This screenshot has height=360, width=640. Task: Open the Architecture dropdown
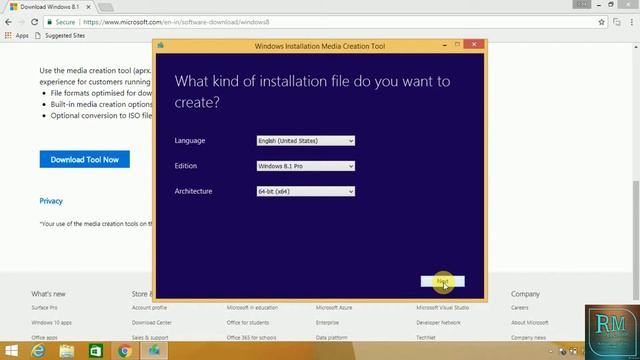tap(306, 191)
